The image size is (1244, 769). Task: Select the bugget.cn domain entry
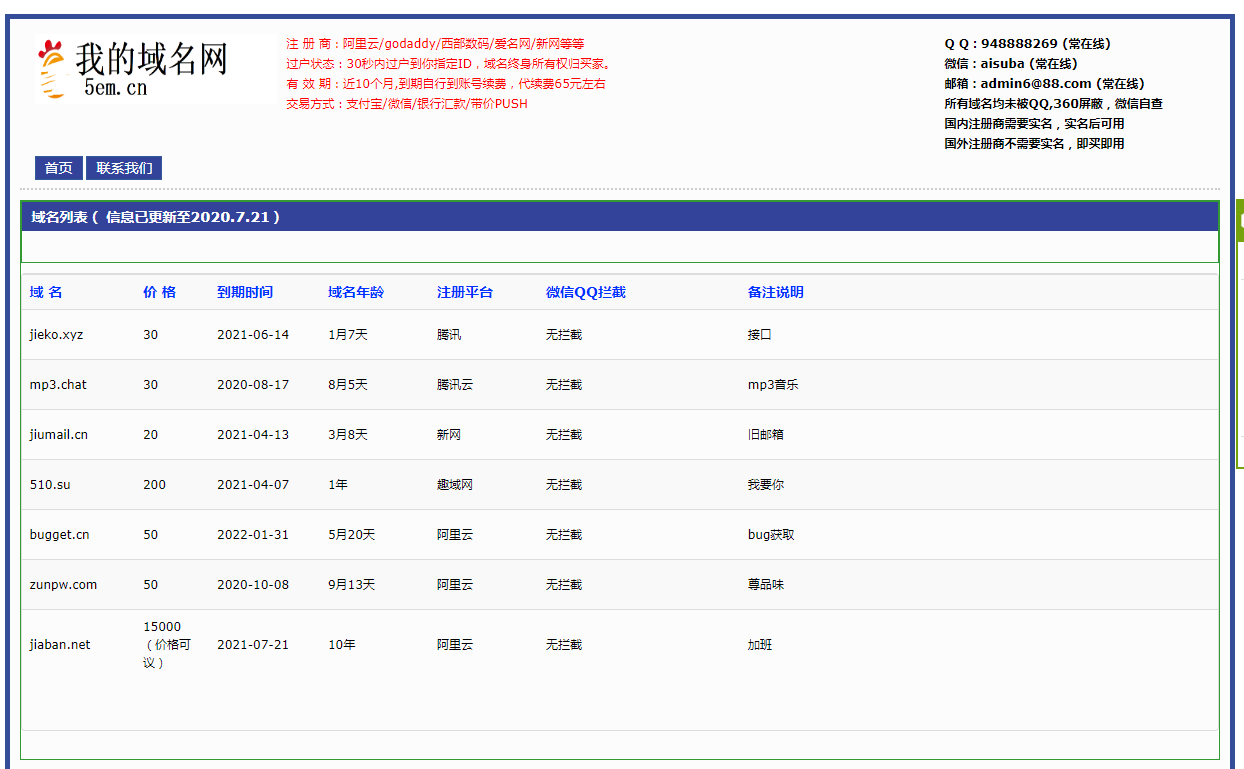pos(60,535)
